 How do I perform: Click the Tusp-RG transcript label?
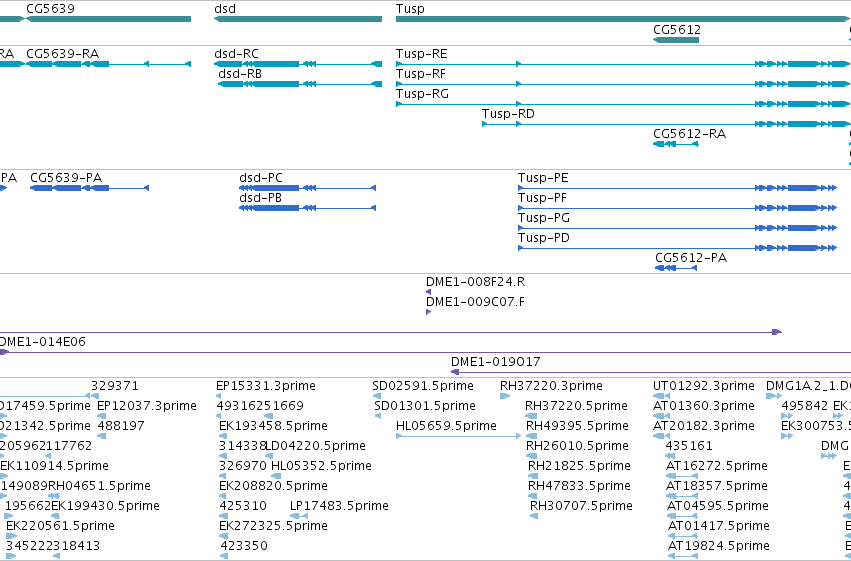point(422,94)
